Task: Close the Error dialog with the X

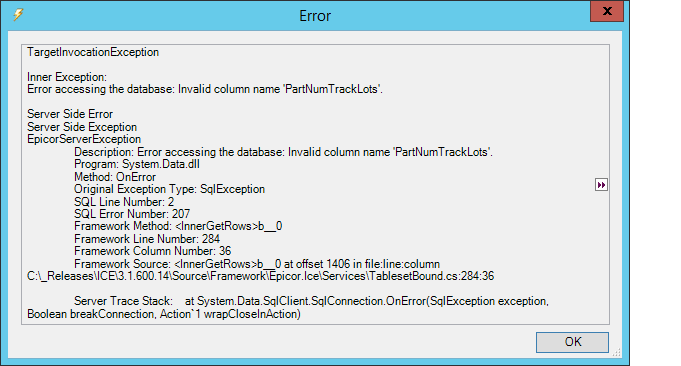Action: (x=607, y=11)
